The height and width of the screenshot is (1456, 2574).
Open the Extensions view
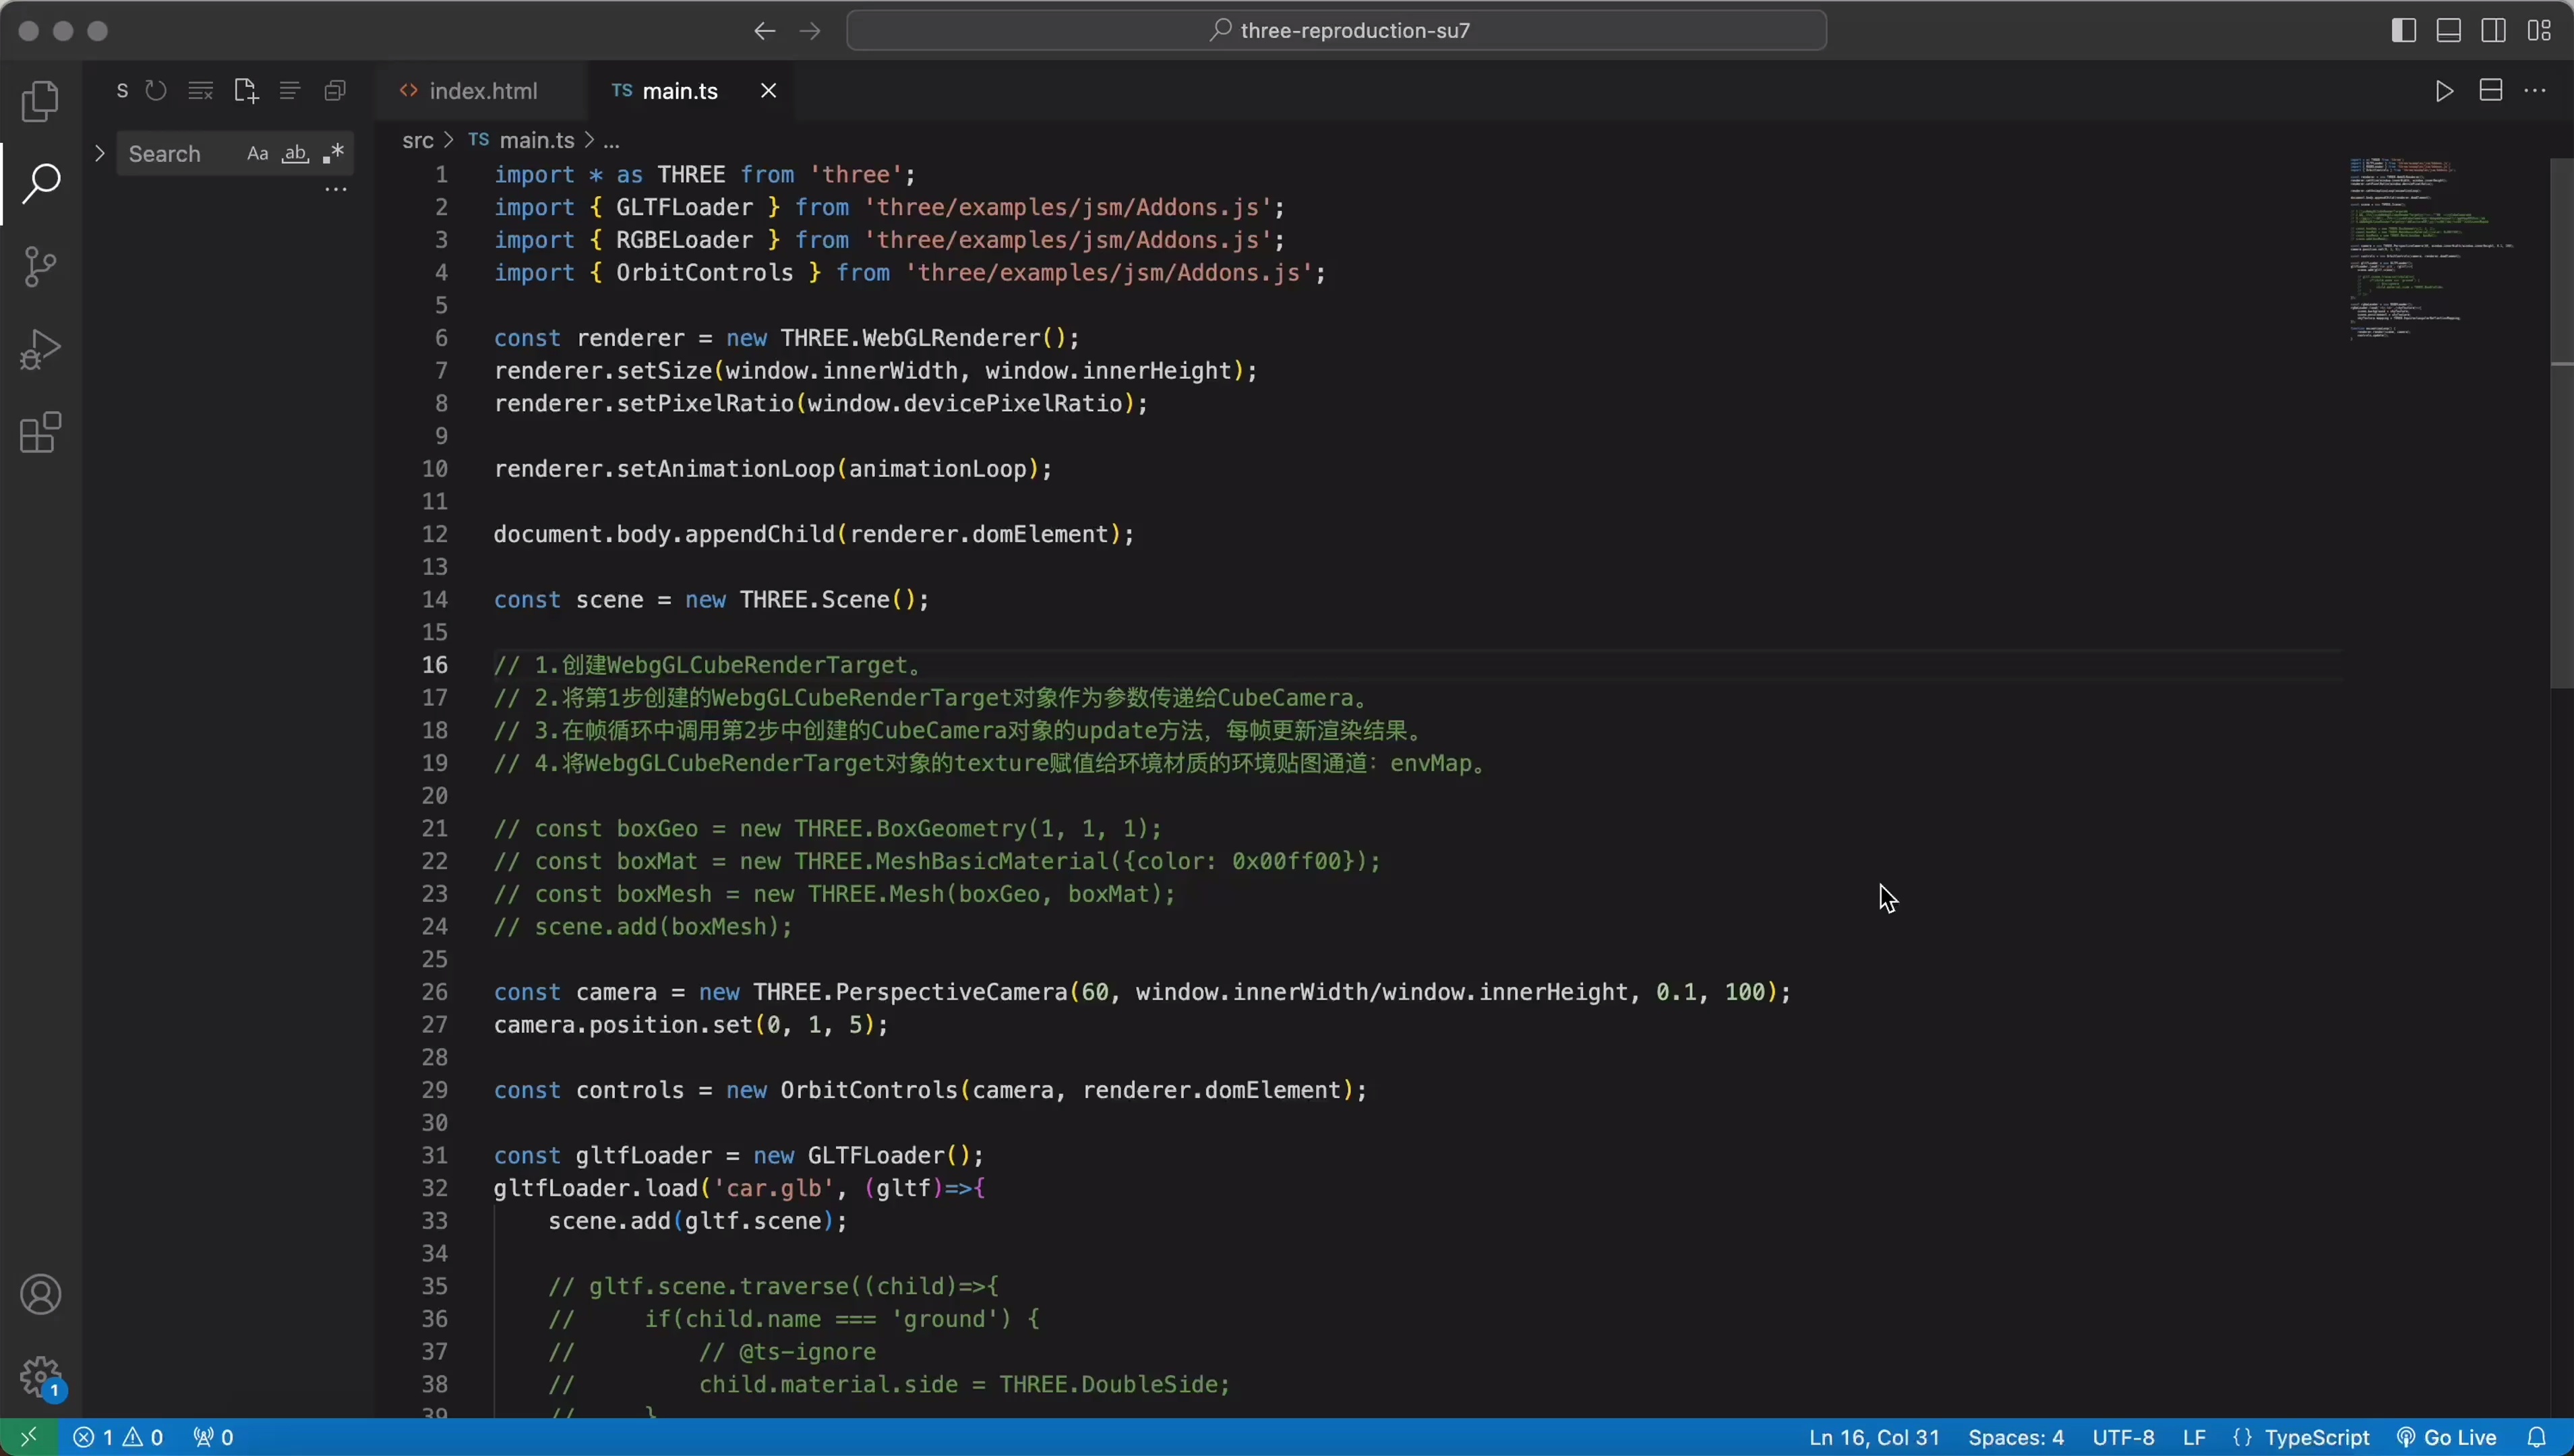[x=40, y=433]
